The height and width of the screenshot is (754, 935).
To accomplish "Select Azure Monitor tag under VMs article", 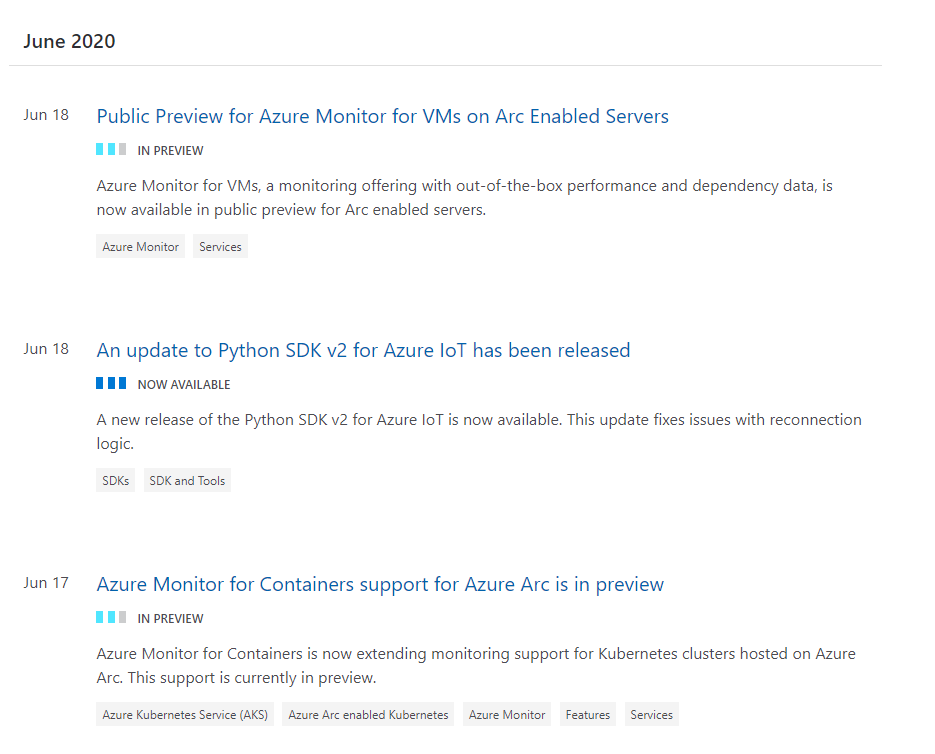I will point(140,246).
